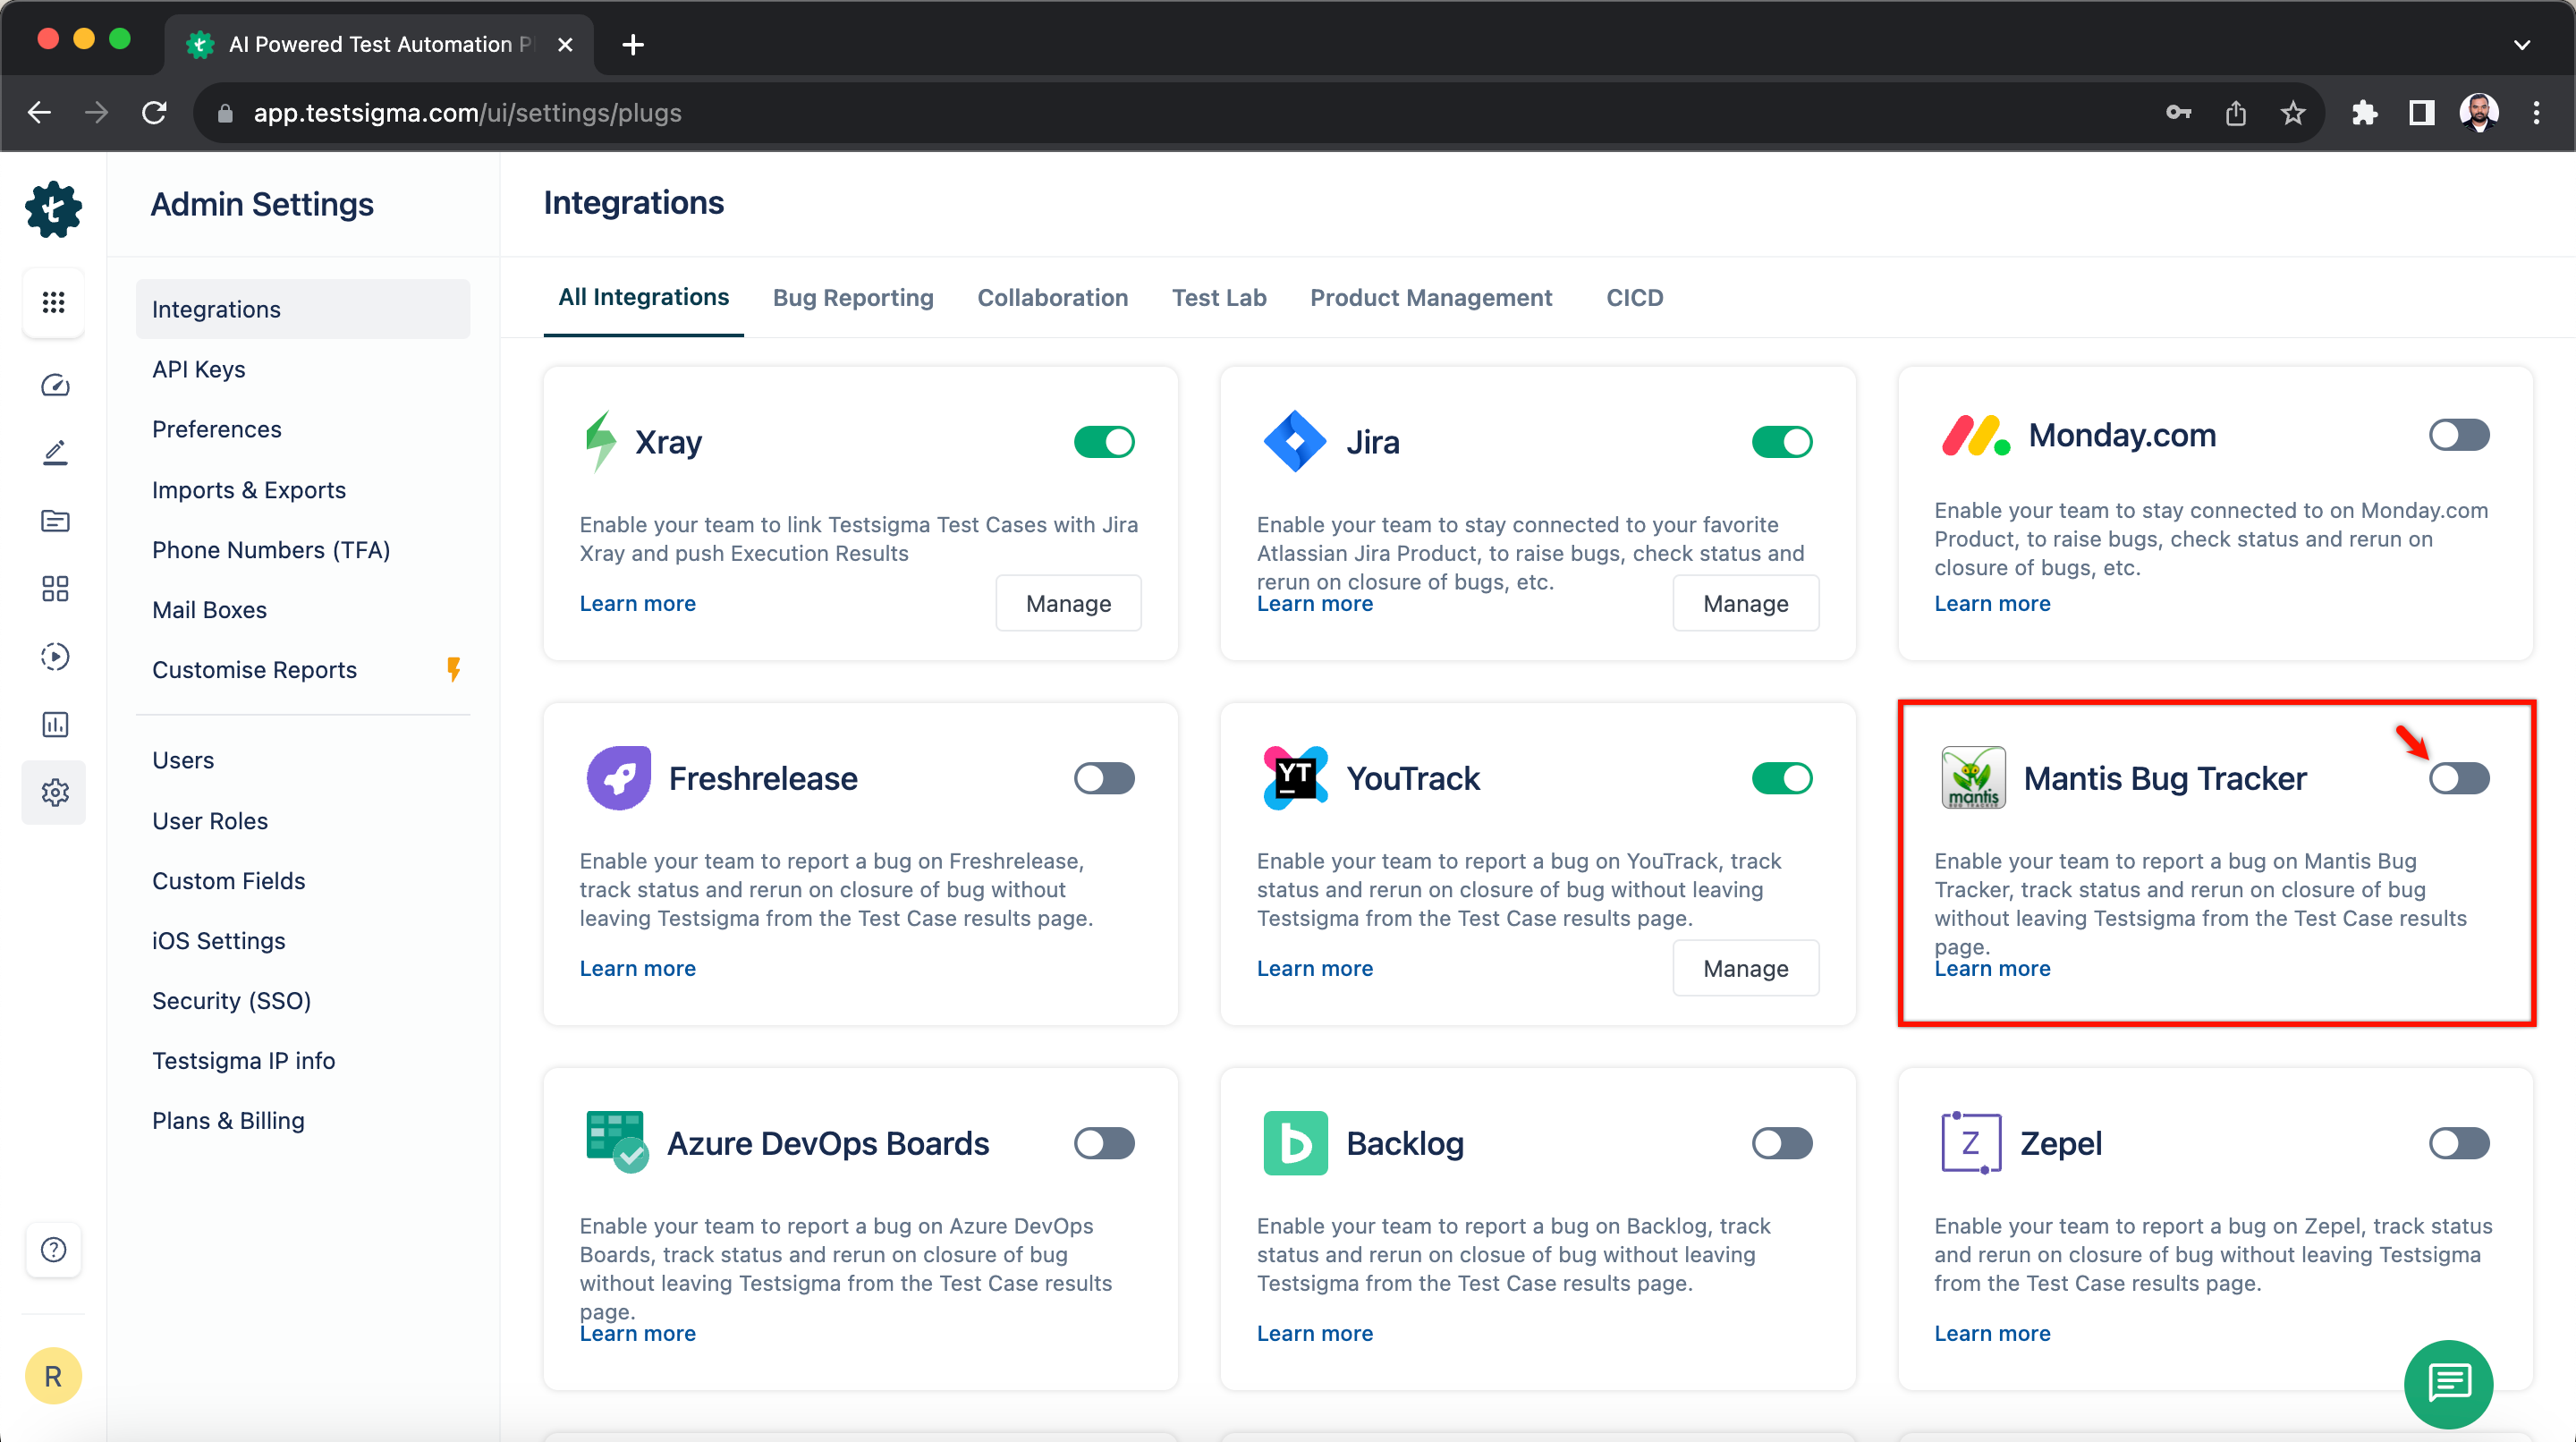Switch to the Bug Reporting tab

(852, 298)
